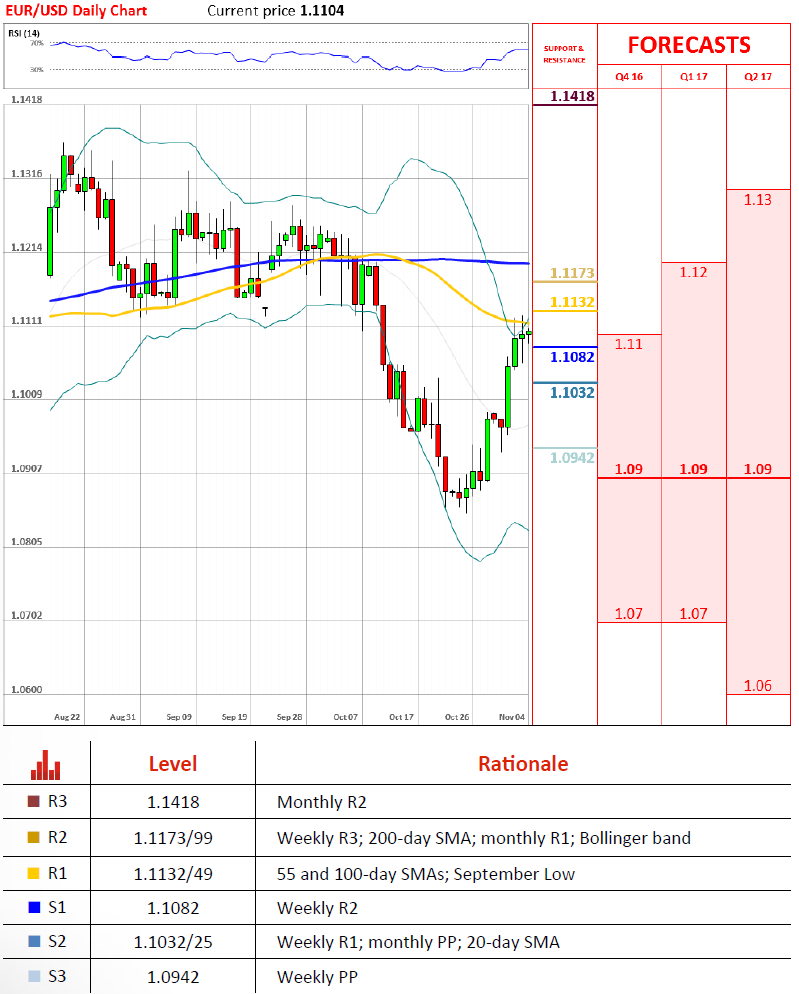Click the R2 gold color swatch
The image size is (799, 994).
click(34, 837)
